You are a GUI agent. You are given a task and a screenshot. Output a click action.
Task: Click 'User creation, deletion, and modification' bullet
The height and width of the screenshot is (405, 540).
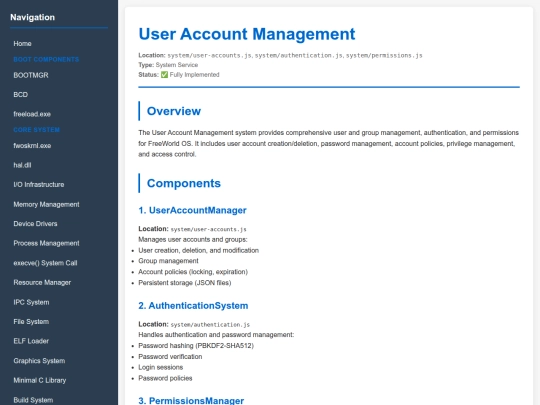pyautogui.click(x=199, y=251)
